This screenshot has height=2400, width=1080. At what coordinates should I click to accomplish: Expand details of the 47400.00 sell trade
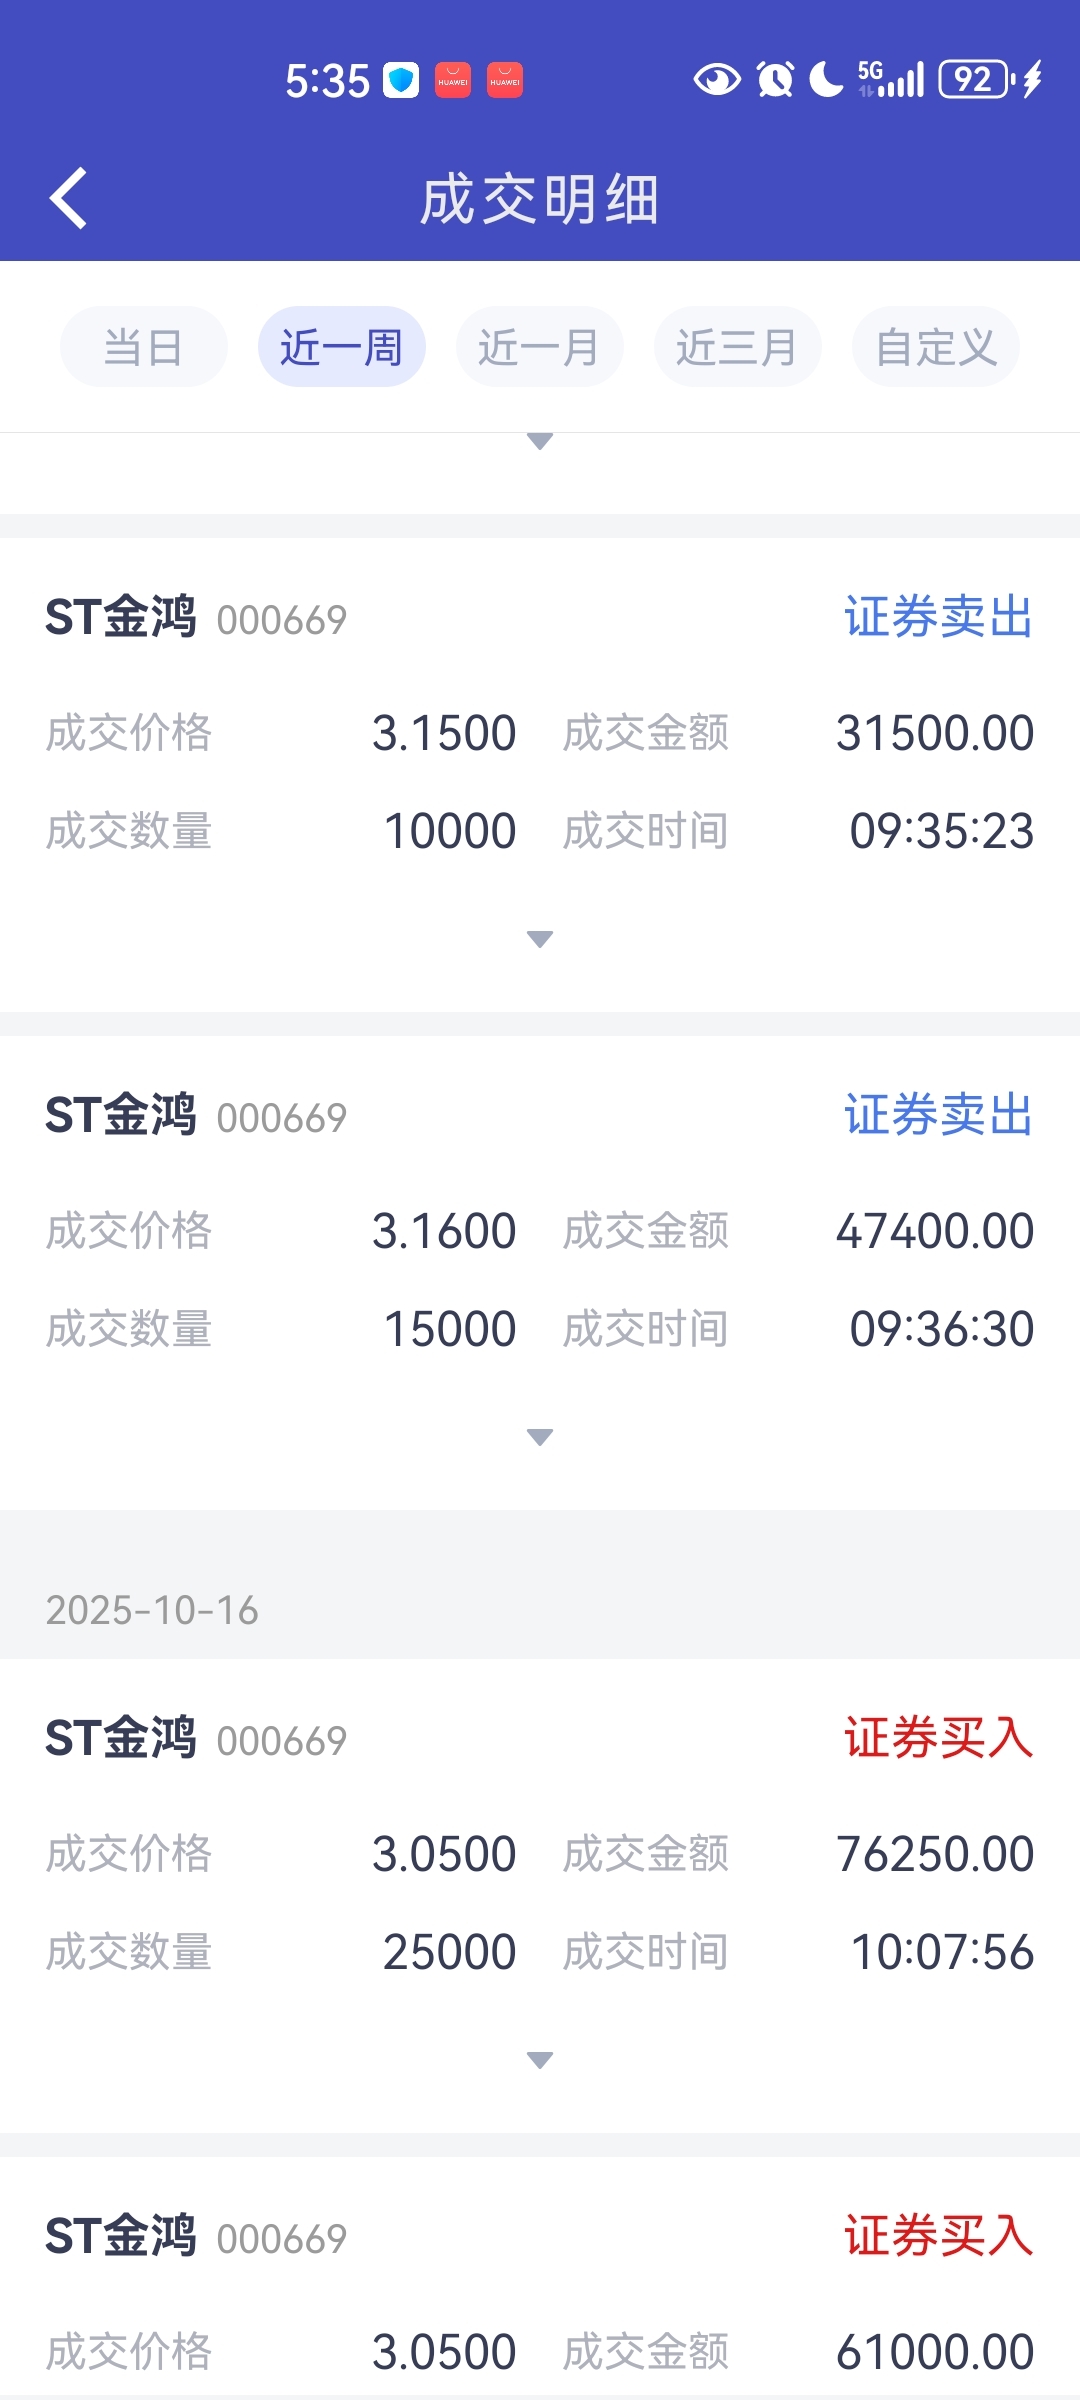click(540, 1437)
